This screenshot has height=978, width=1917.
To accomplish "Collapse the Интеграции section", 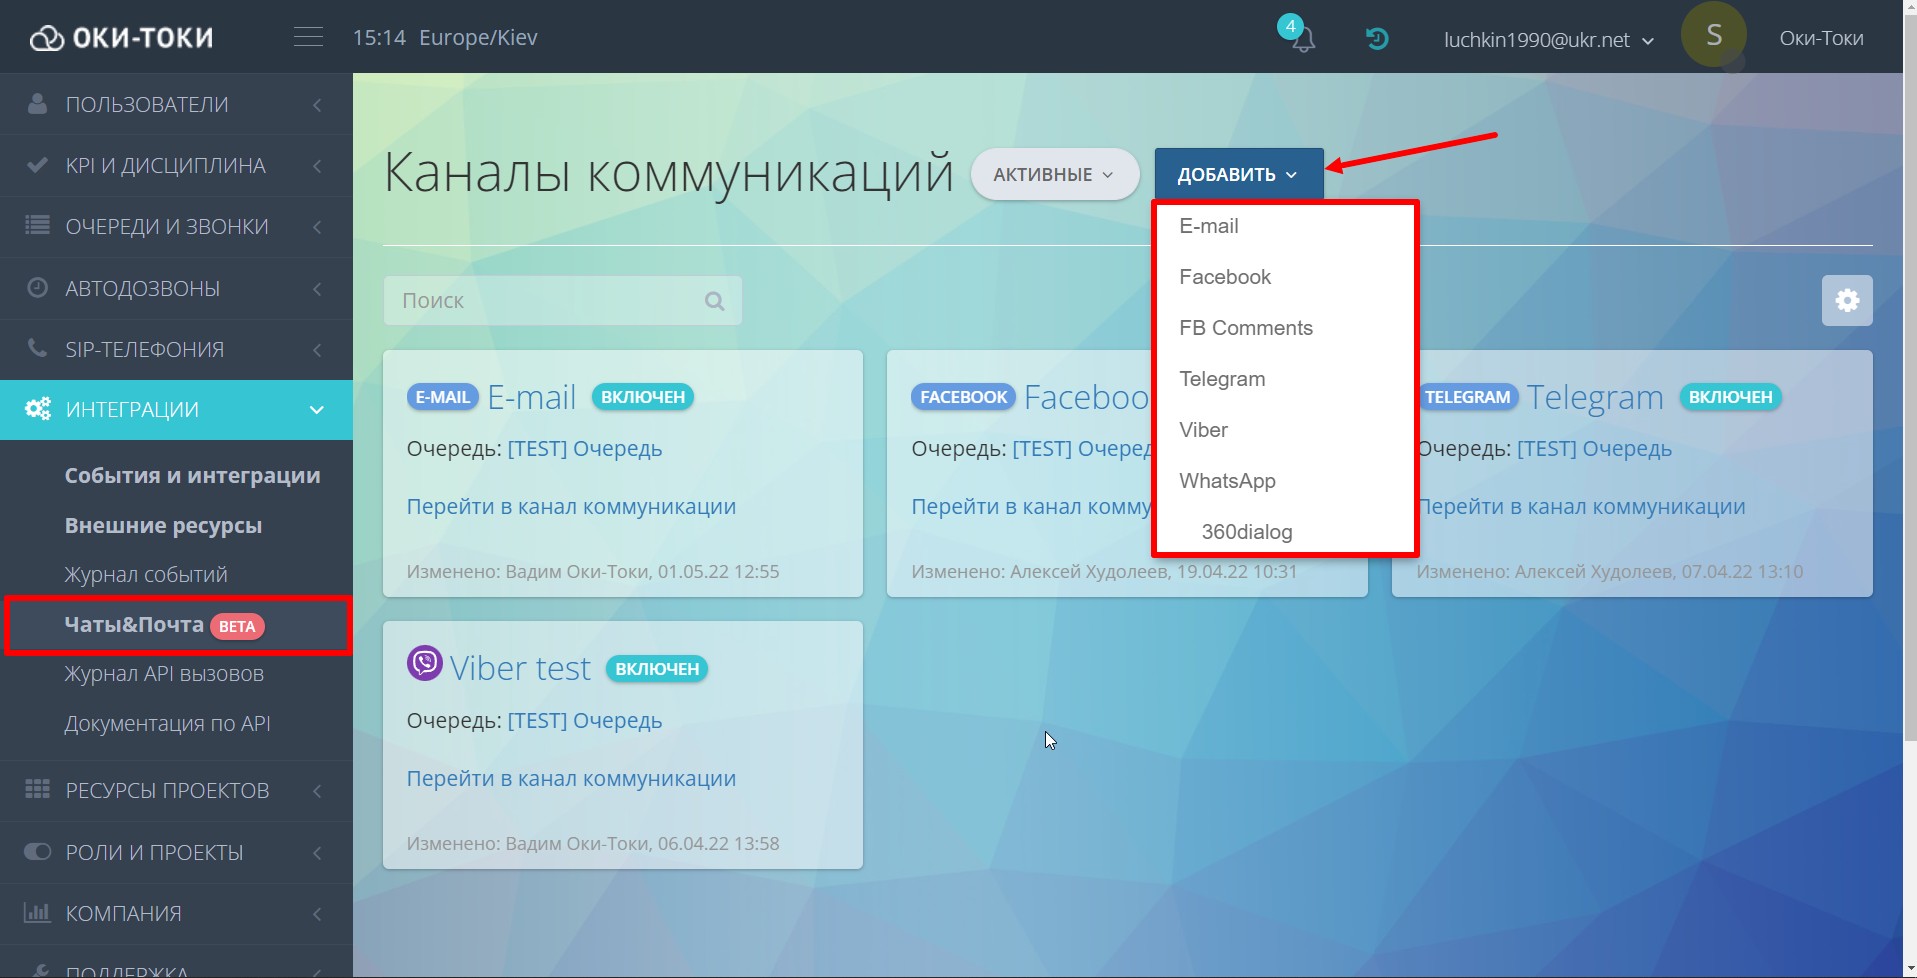I will click(176, 410).
